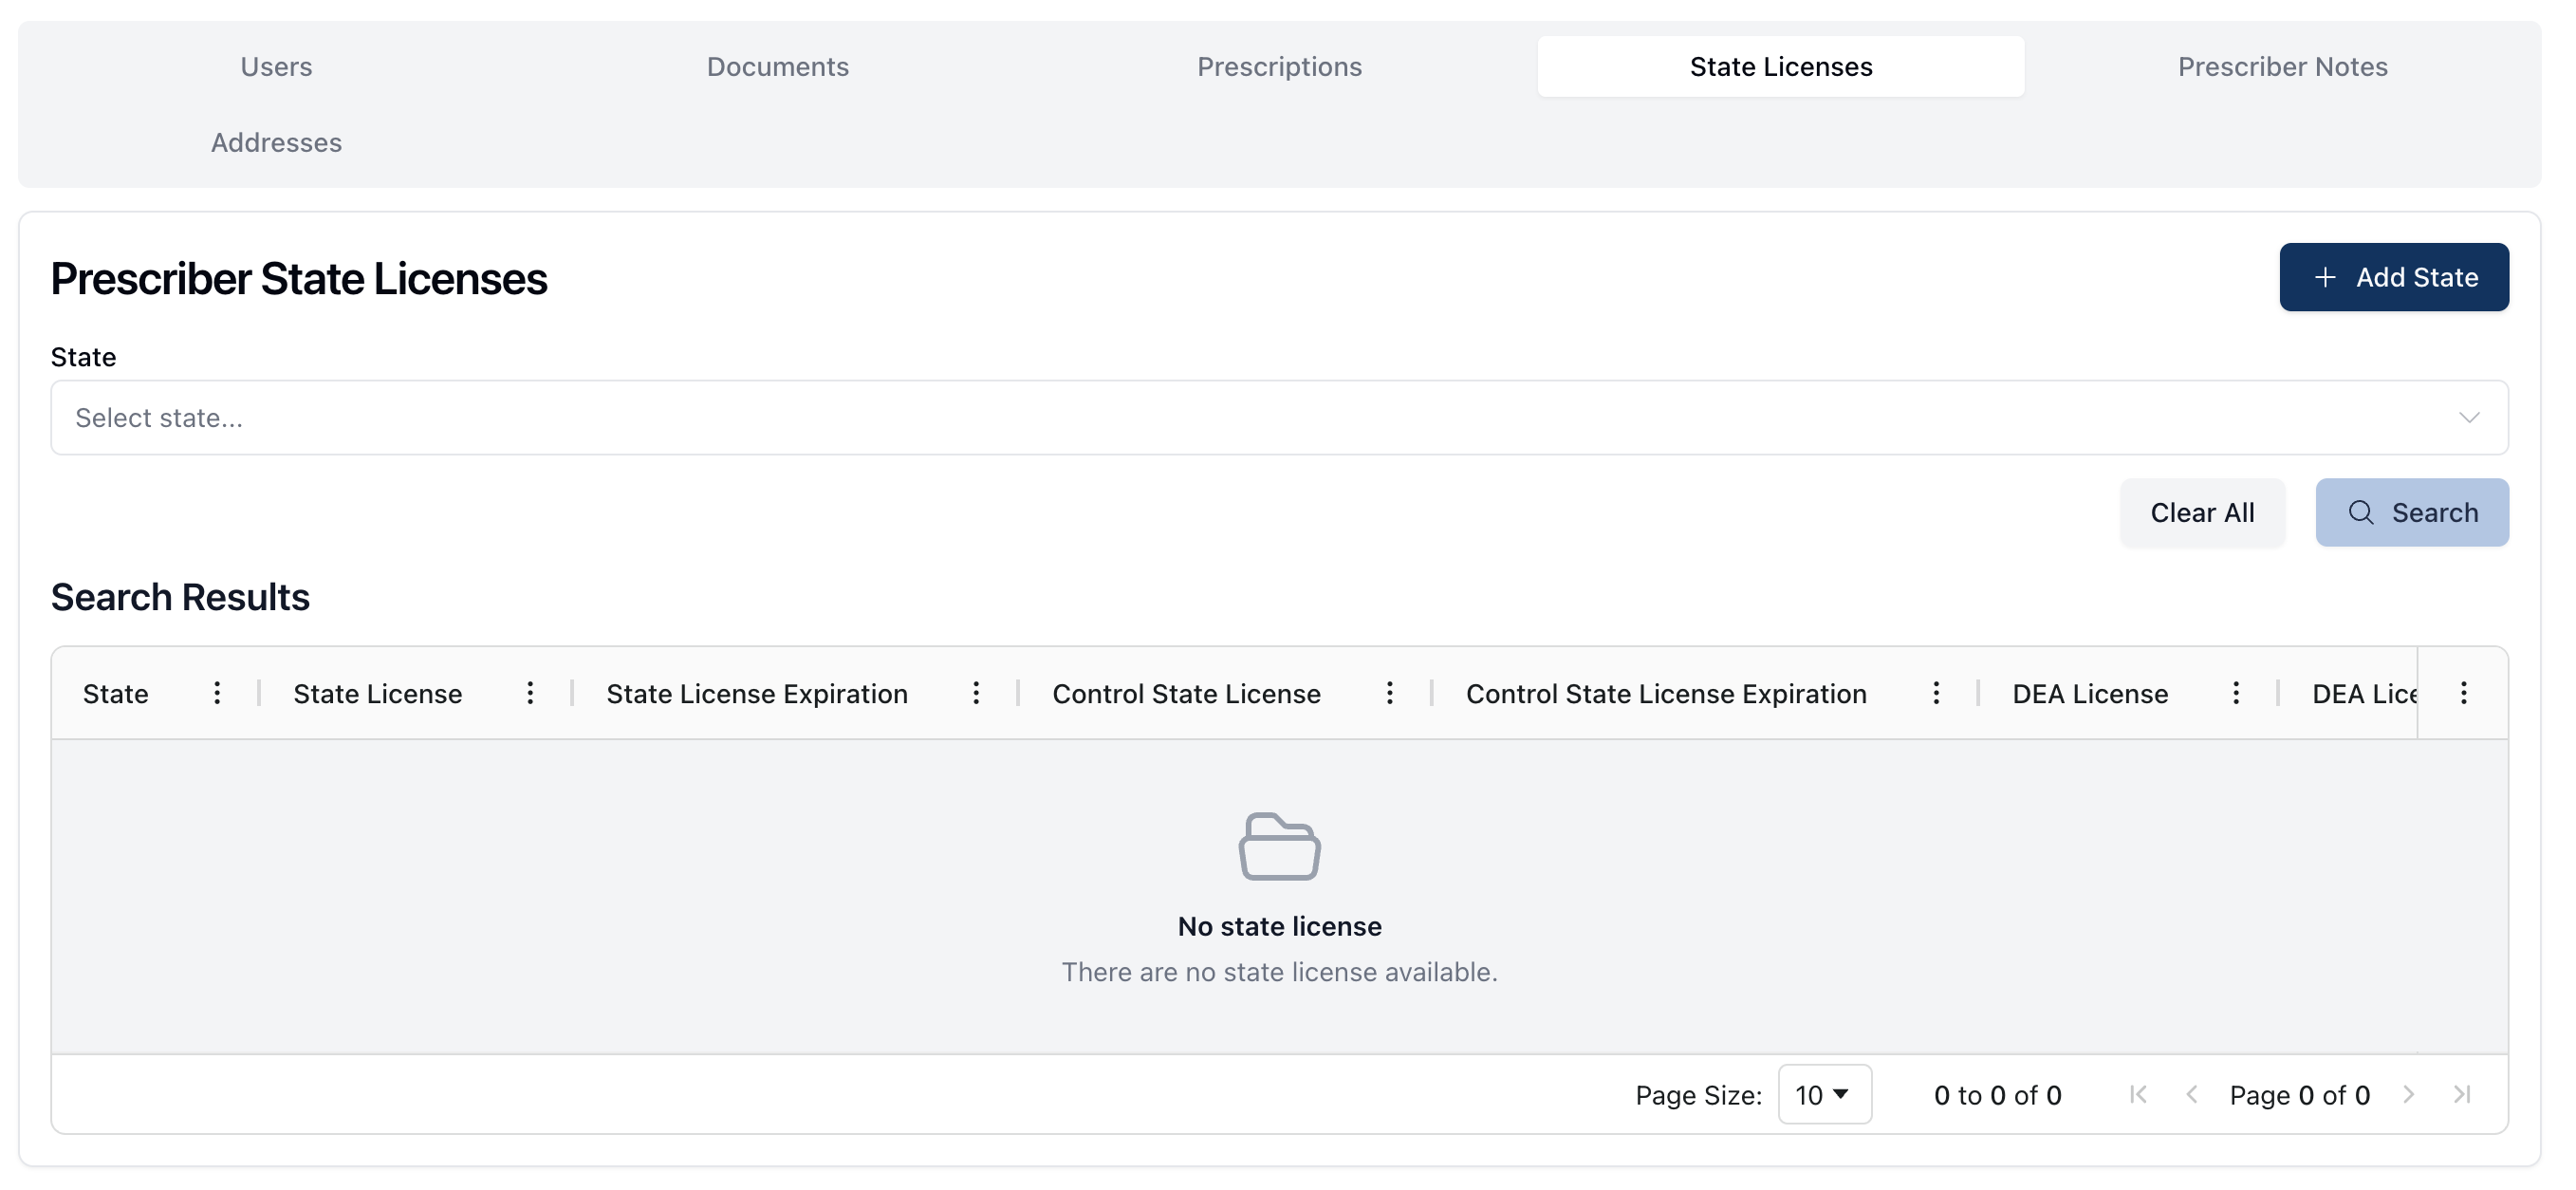Open the rightmost pinned column menu
Viewport: 2576px width, 1190px height.
tap(2463, 694)
